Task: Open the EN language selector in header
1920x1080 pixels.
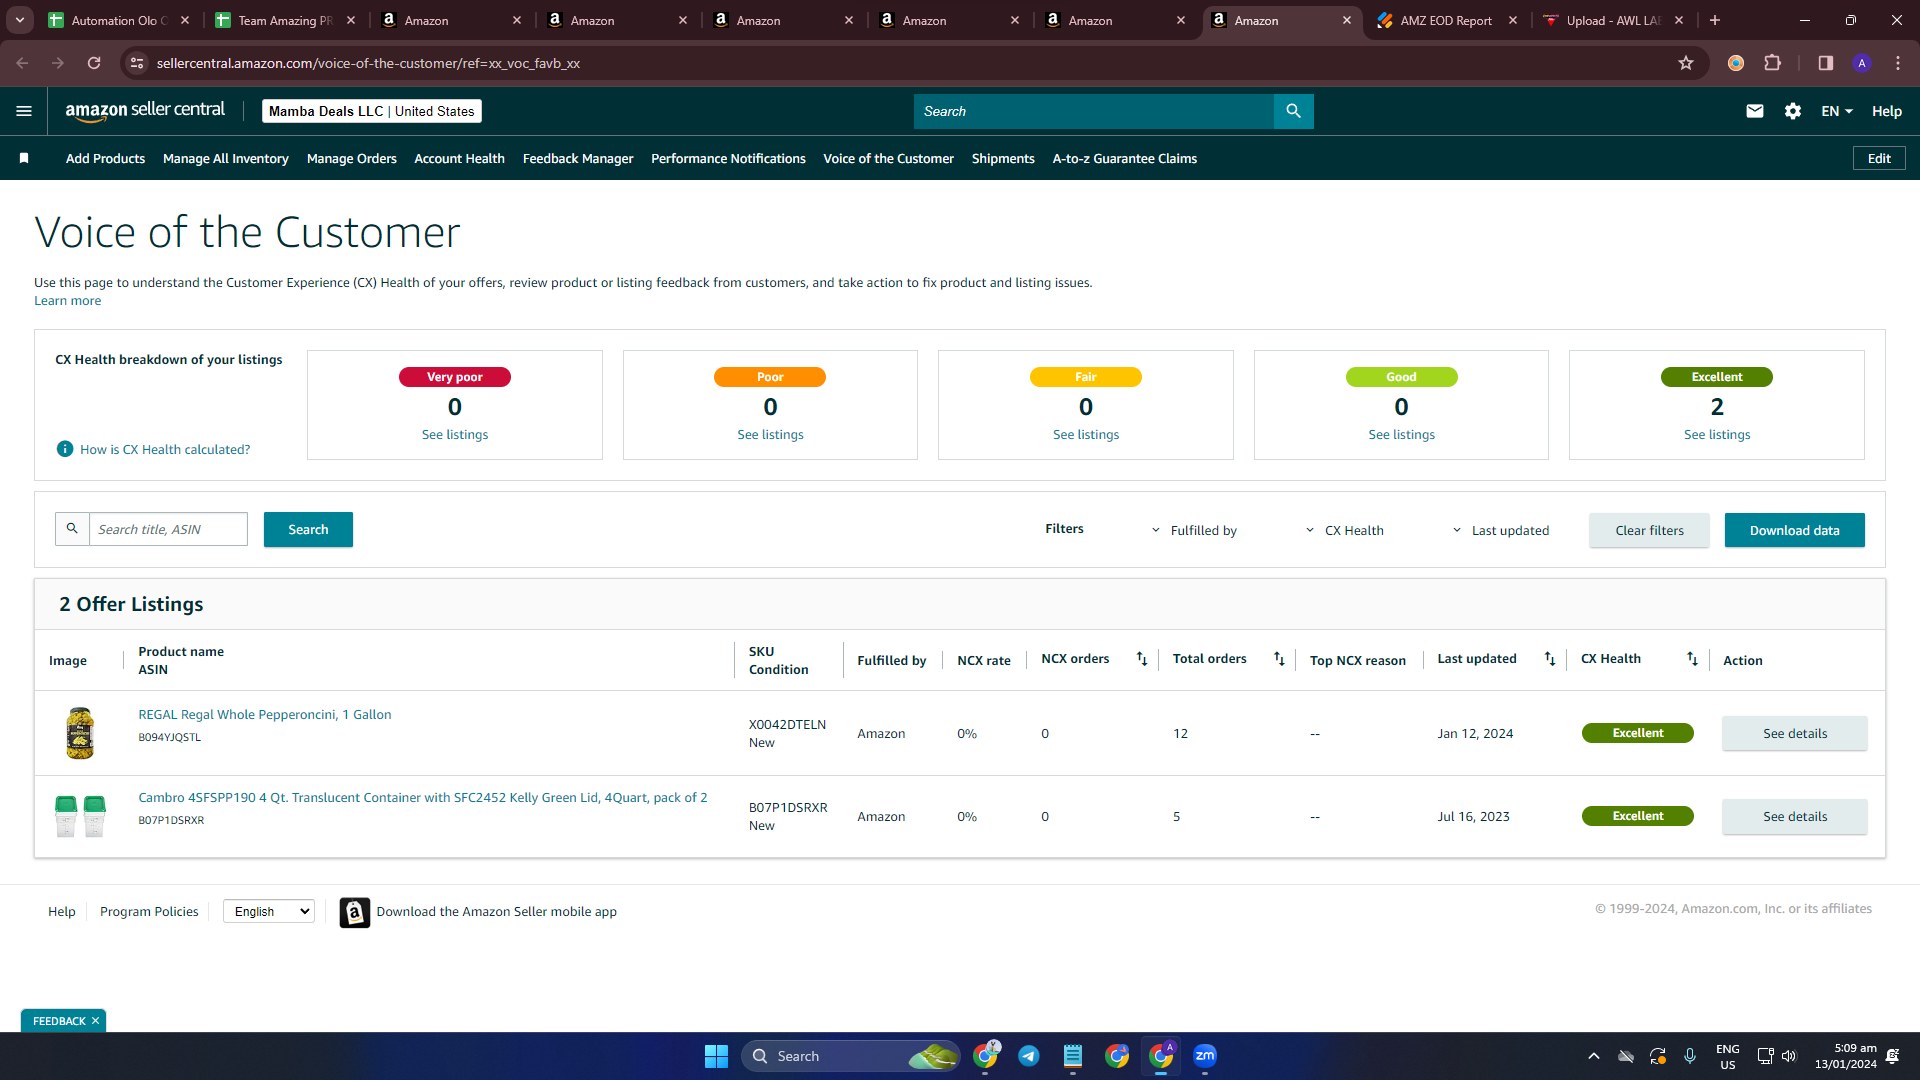Action: click(x=1837, y=111)
